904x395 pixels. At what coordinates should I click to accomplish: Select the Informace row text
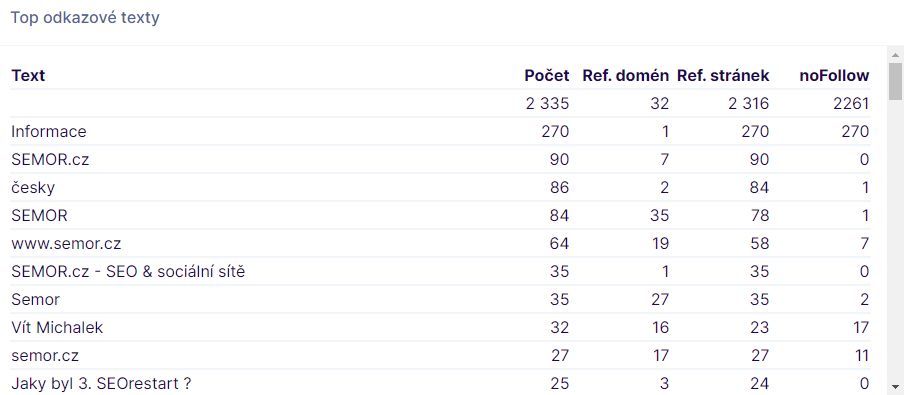tap(49, 131)
